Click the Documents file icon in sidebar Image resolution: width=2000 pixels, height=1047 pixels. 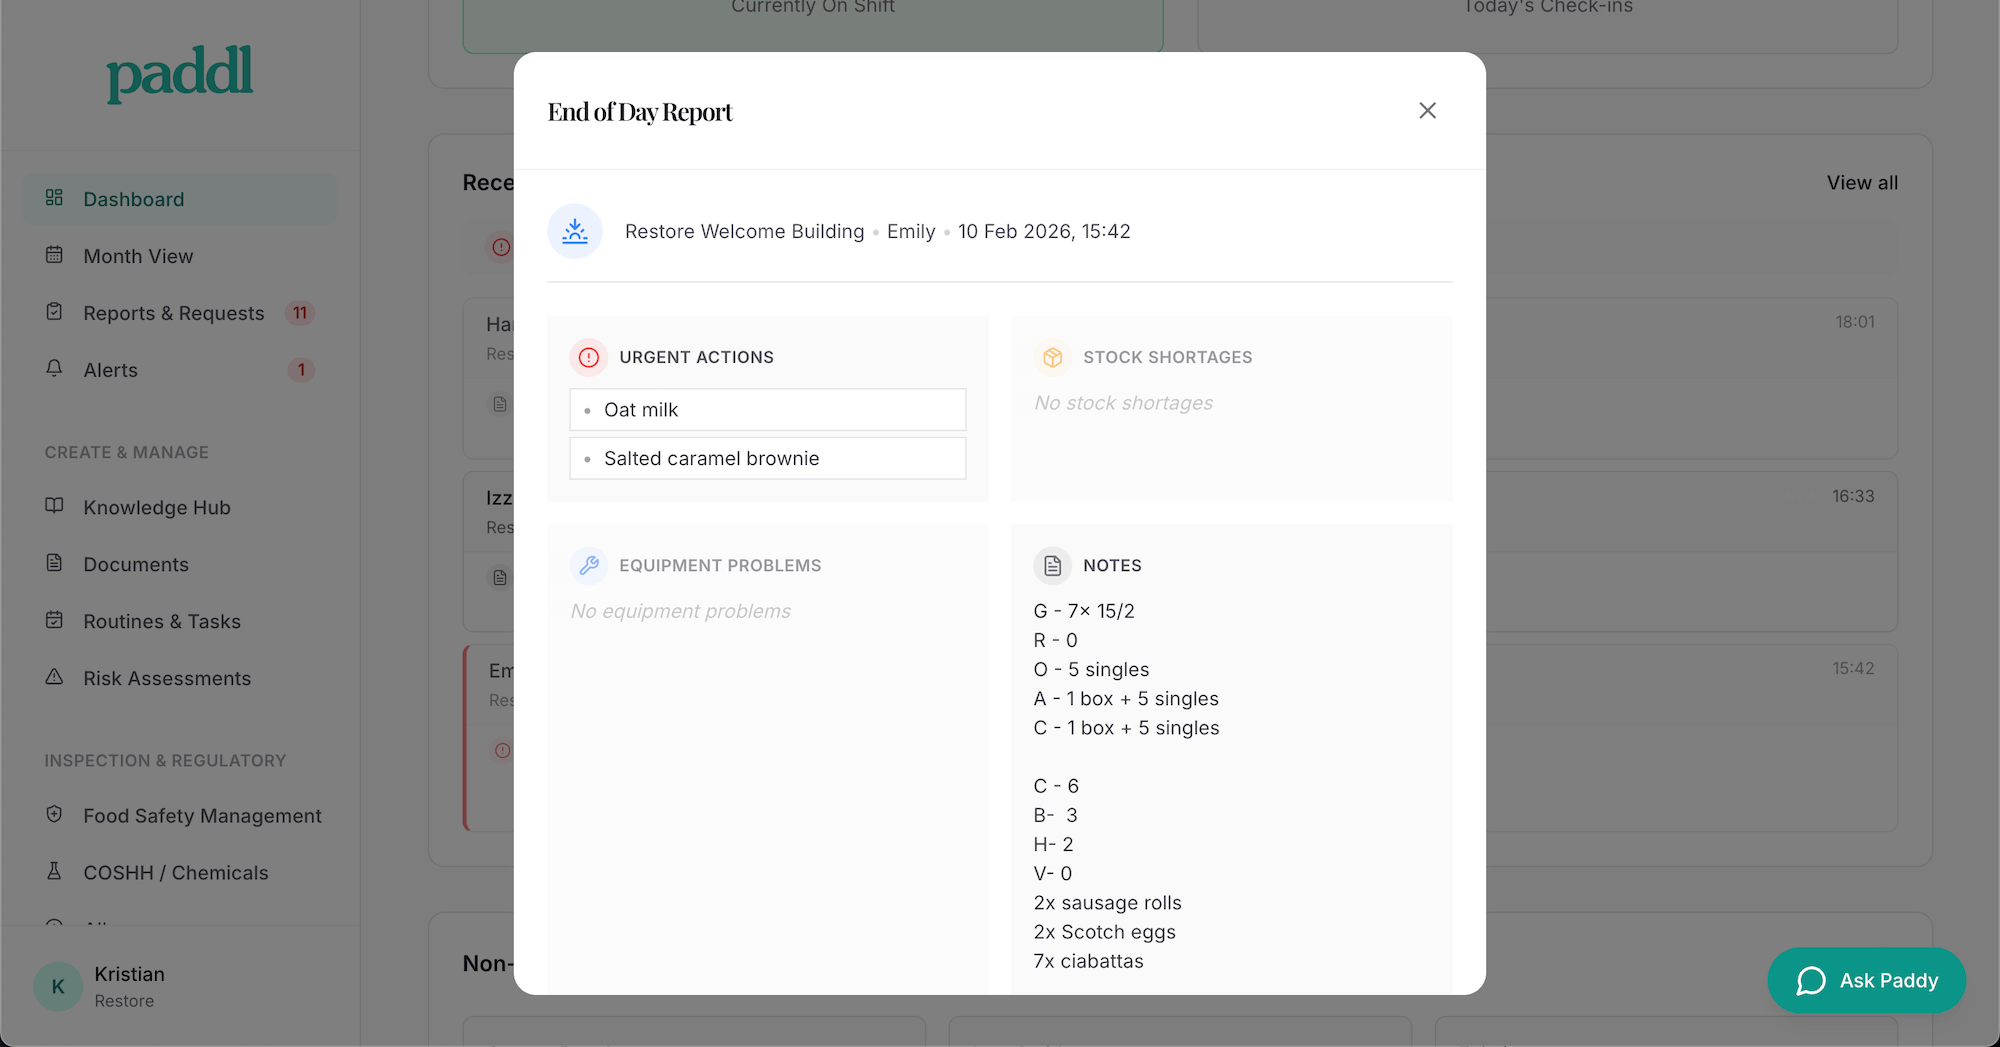(x=55, y=563)
